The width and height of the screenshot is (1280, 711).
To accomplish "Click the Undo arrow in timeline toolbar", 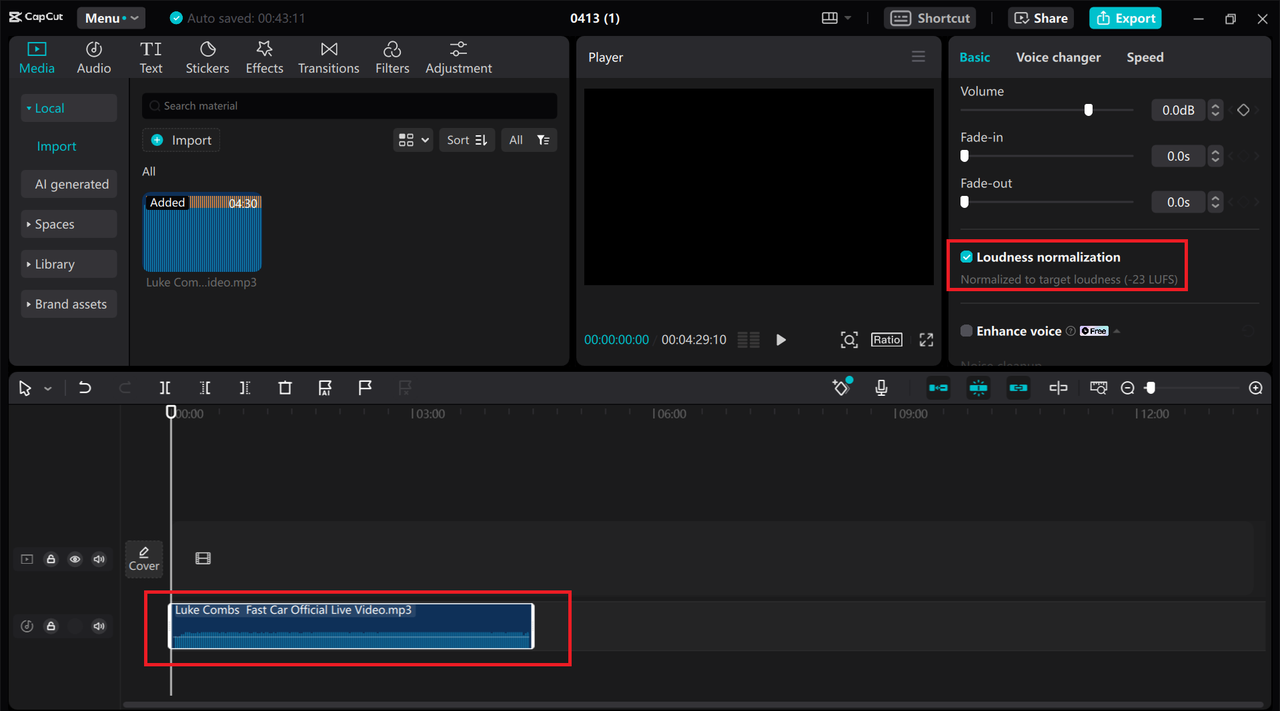I will 85,388.
